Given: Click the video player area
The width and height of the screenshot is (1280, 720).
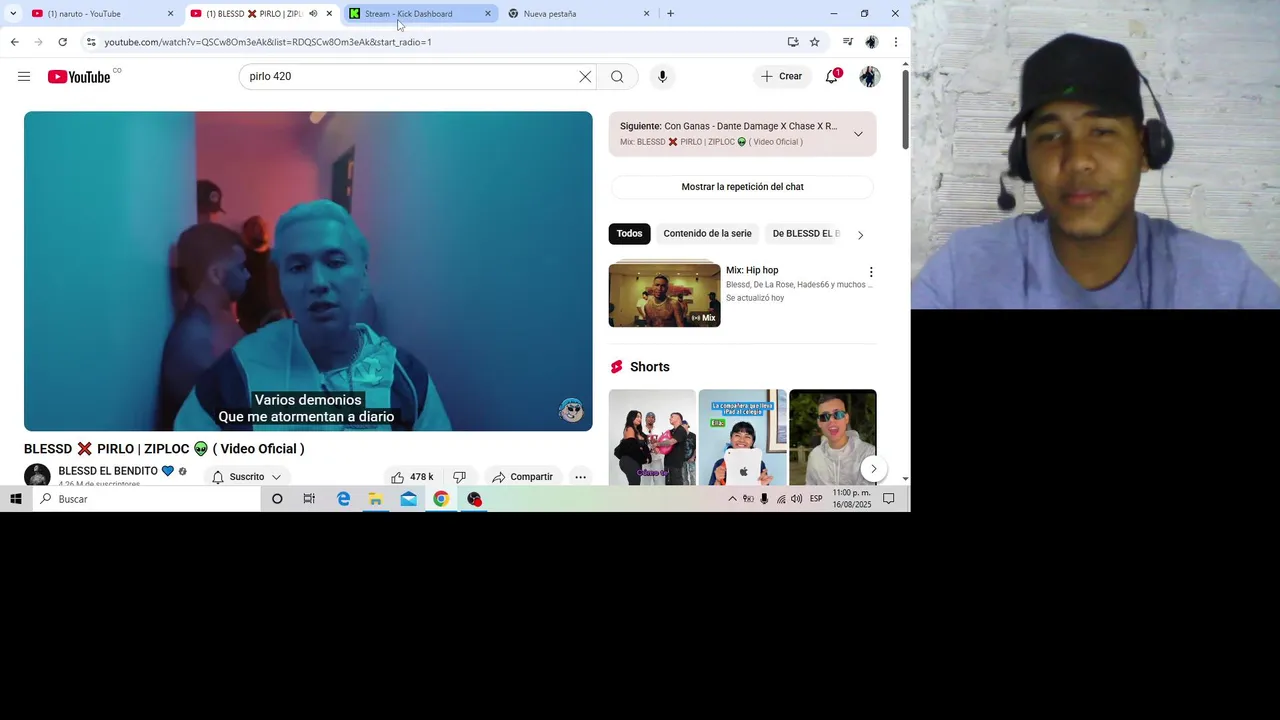Looking at the screenshot, I should pos(308,271).
